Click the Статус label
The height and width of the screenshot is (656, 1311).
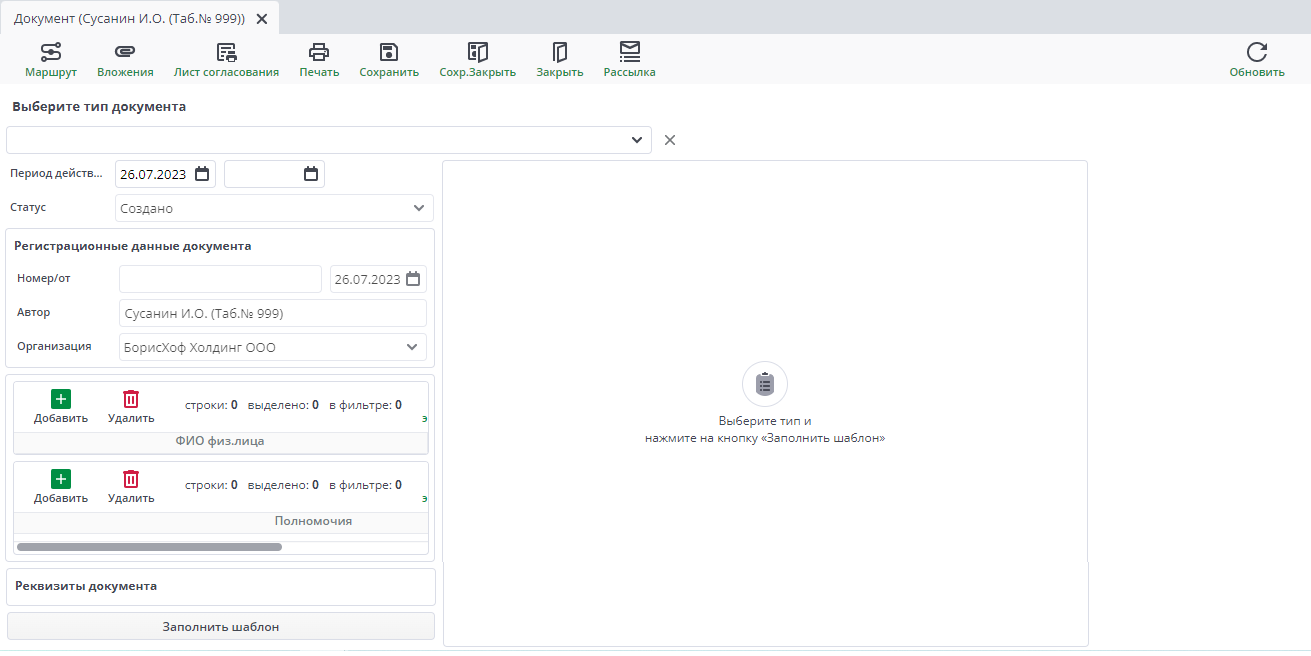point(28,207)
